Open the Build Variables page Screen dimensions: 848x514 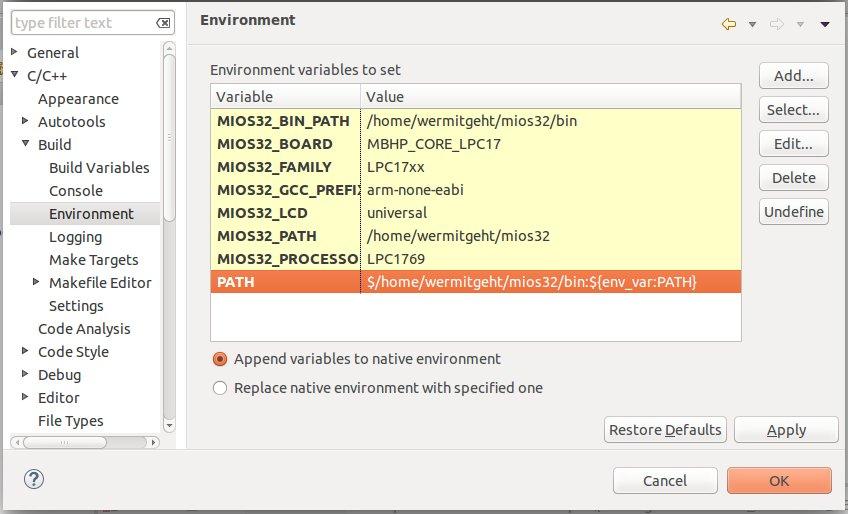(x=99, y=168)
